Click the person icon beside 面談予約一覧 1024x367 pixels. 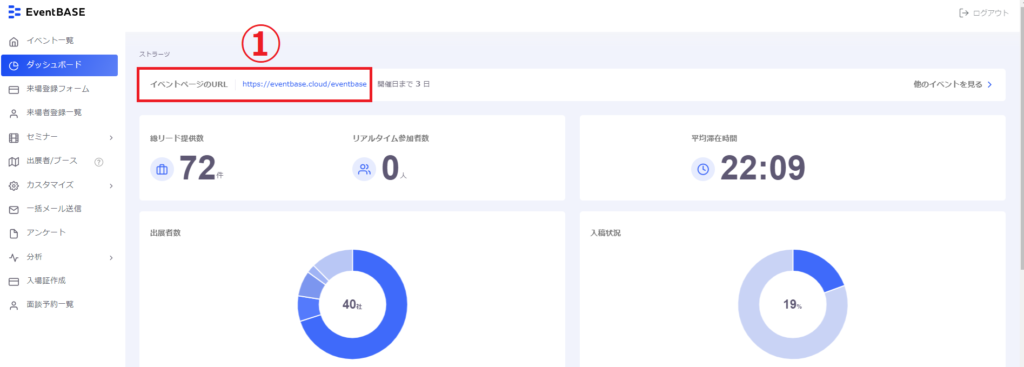[x=13, y=305]
